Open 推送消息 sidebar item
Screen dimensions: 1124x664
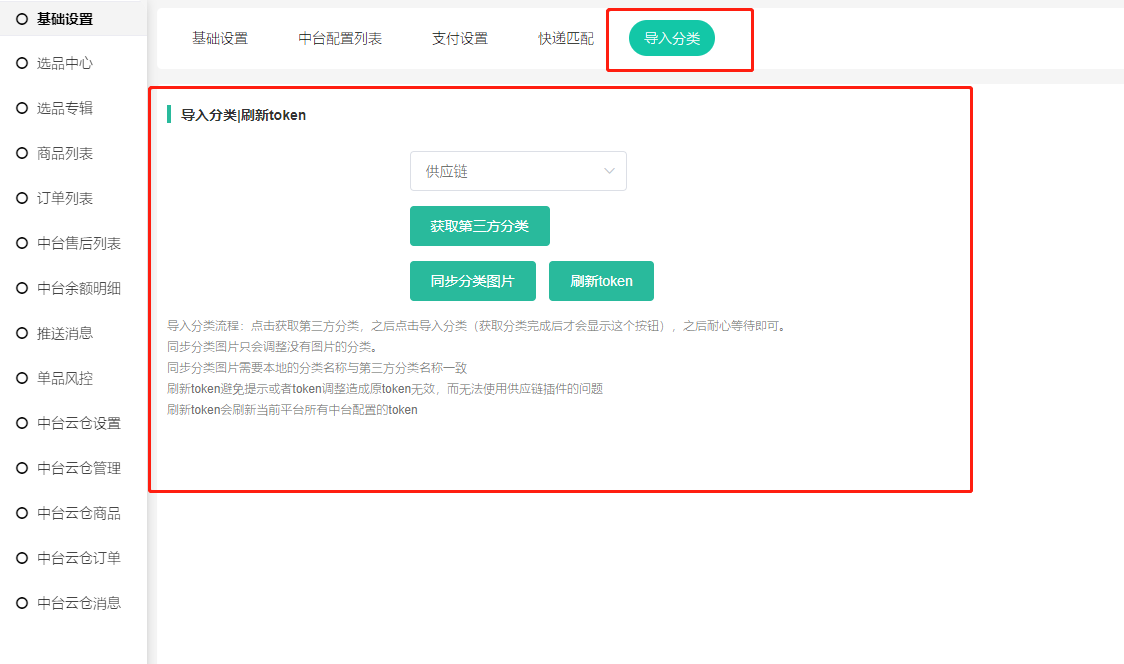coord(65,333)
